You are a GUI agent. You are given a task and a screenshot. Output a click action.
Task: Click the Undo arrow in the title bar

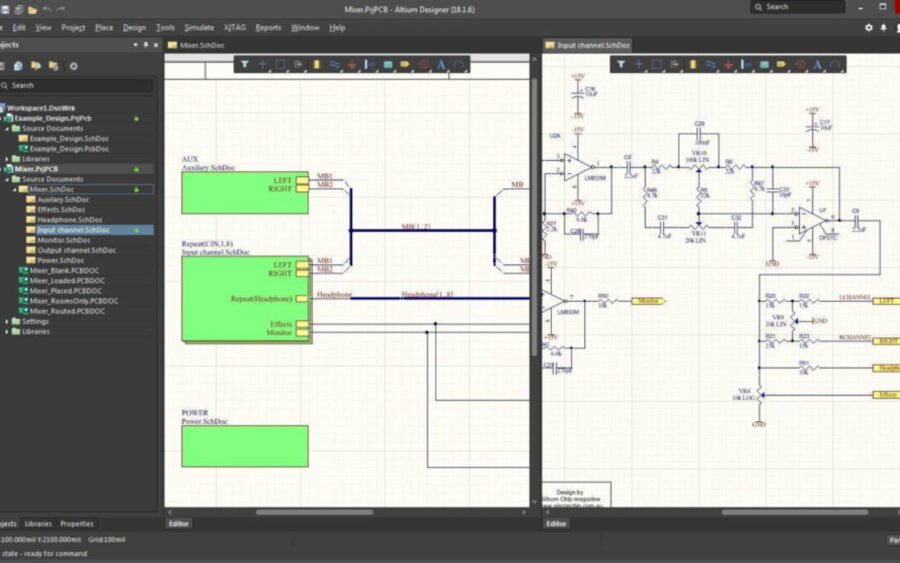pos(47,10)
